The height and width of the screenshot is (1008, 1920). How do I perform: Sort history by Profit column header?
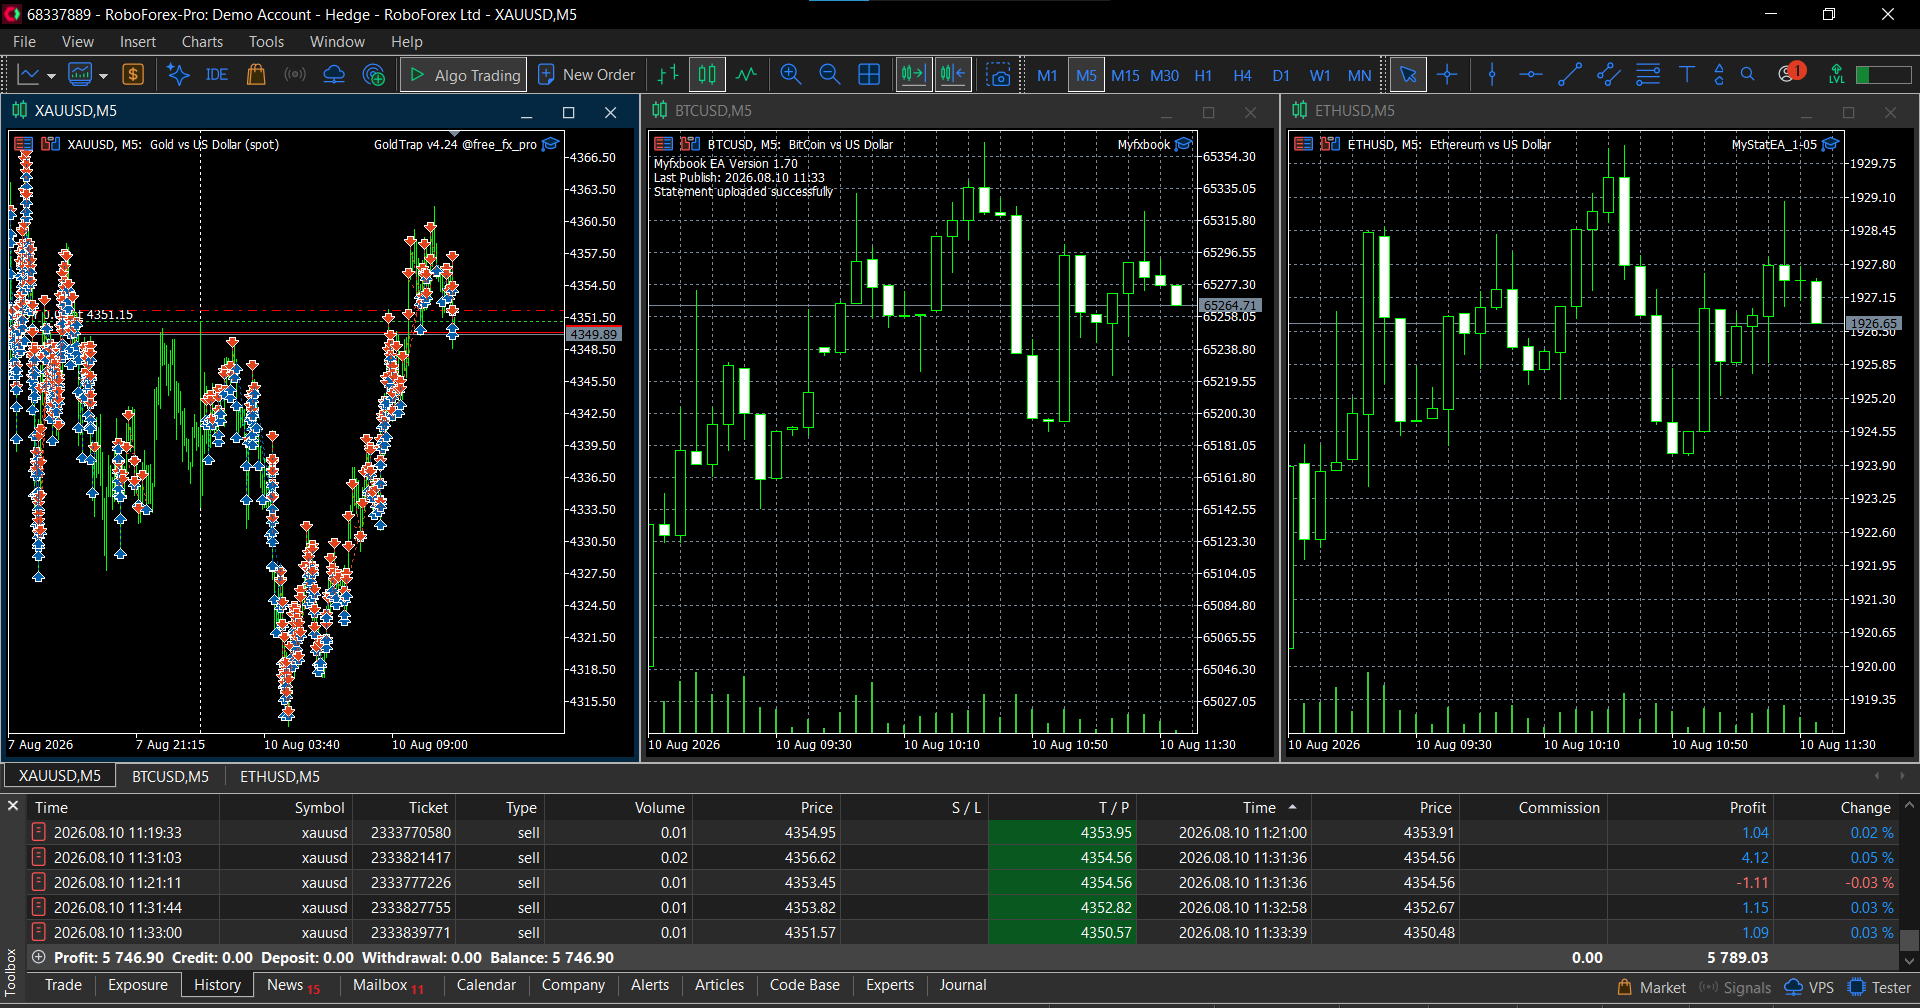pos(1747,808)
